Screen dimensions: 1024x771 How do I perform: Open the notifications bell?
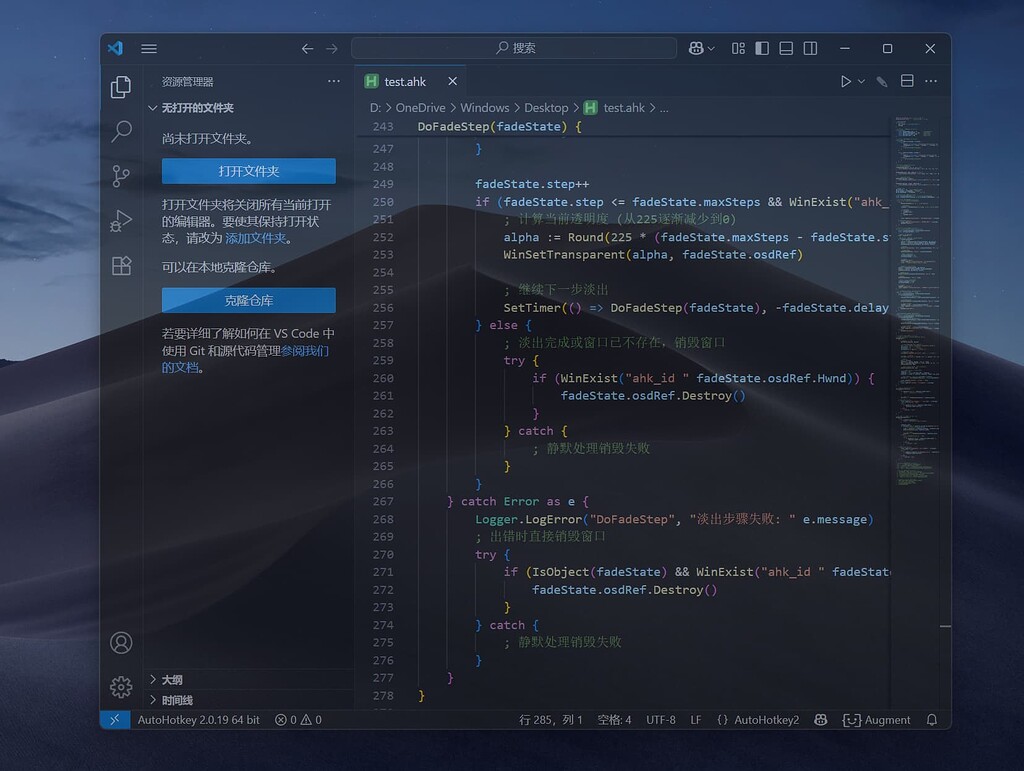click(x=932, y=719)
